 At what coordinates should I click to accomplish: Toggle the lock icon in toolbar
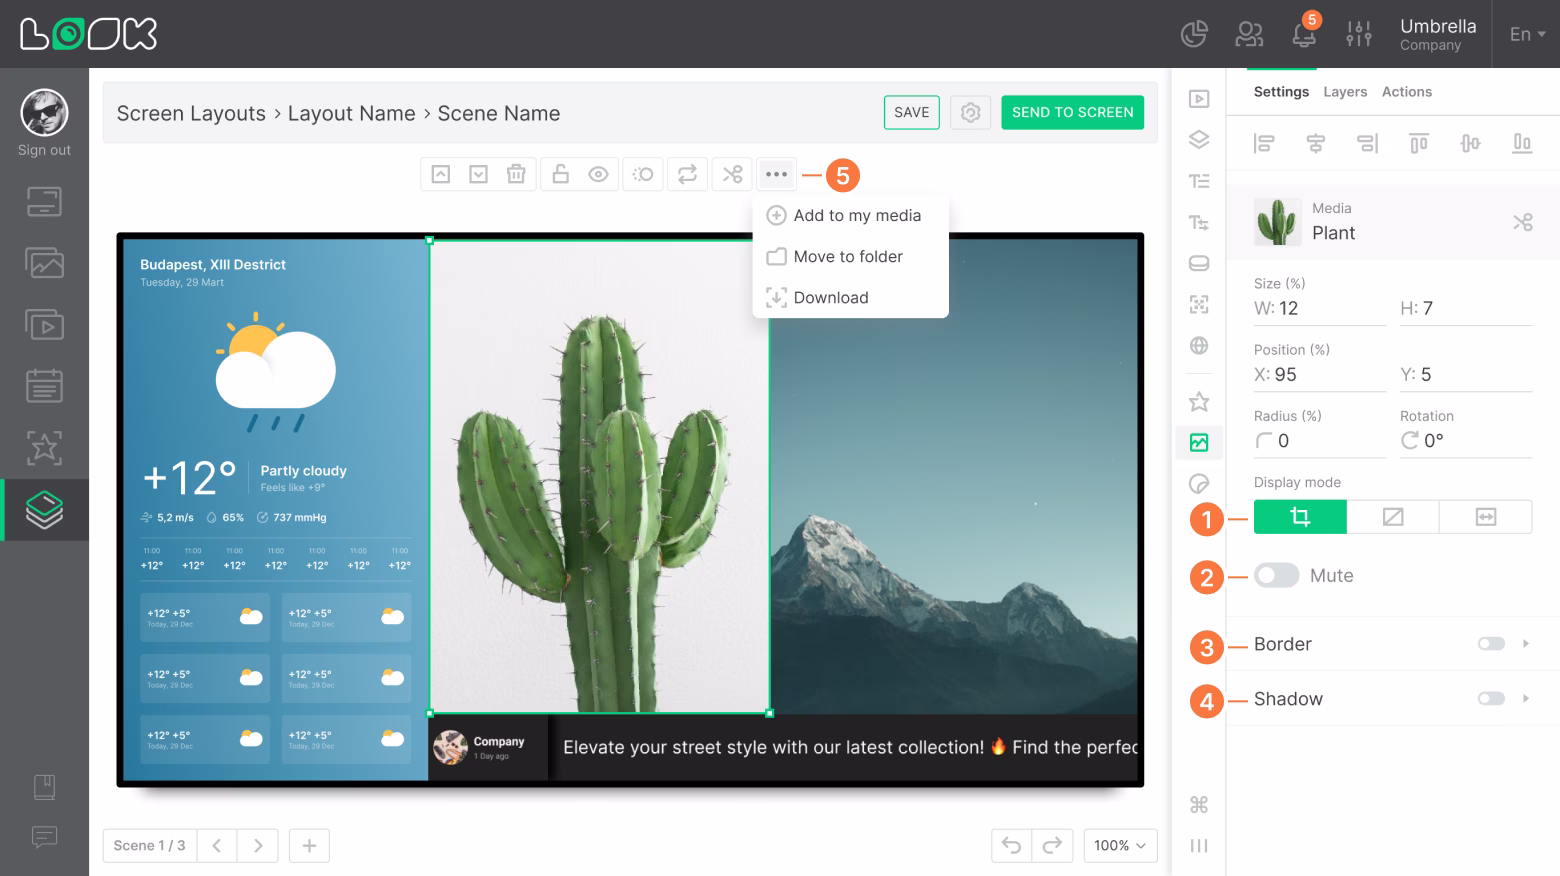(x=561, y=174)
